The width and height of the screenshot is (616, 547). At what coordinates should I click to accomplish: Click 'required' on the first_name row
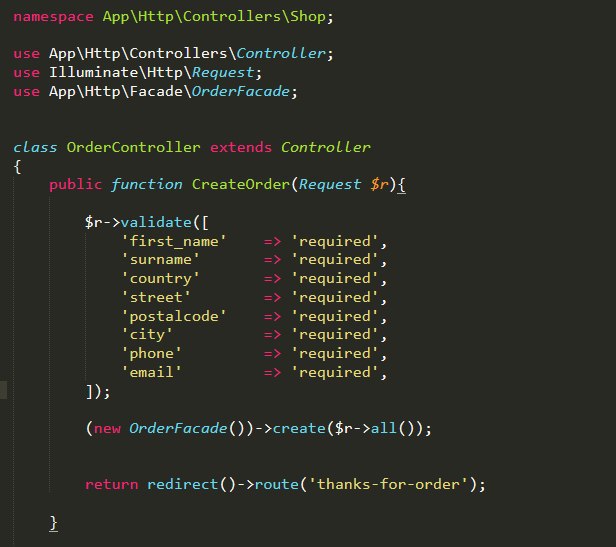click(x=335, y=241)
